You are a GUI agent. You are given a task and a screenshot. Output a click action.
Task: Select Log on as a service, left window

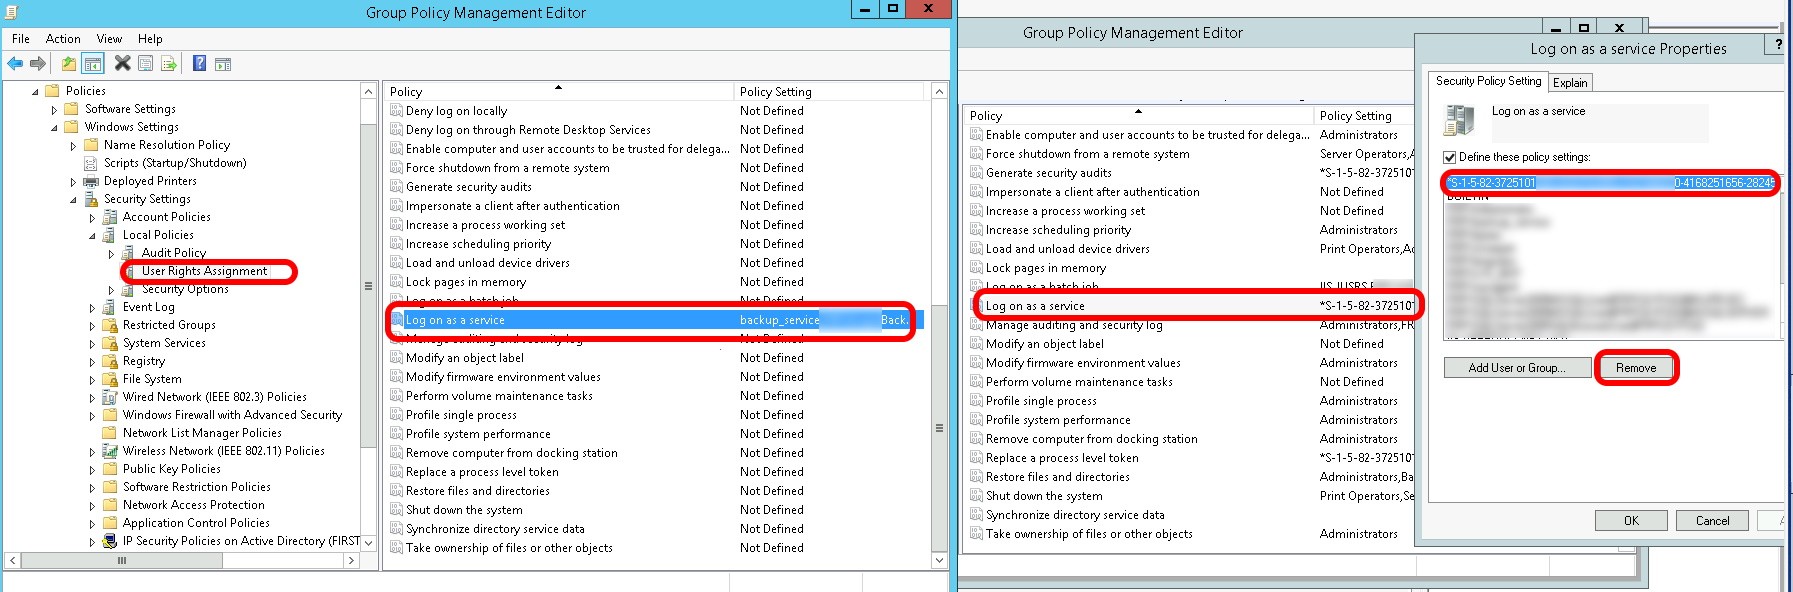click(x=654, y=320)
